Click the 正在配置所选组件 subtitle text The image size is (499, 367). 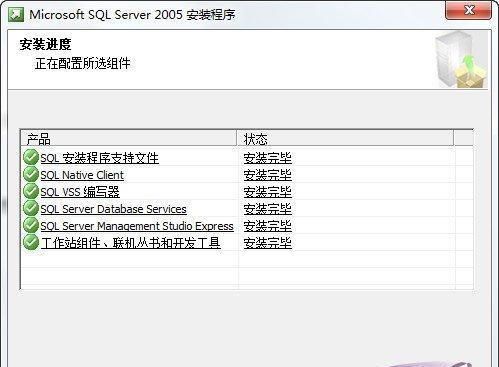coord(82,63)
